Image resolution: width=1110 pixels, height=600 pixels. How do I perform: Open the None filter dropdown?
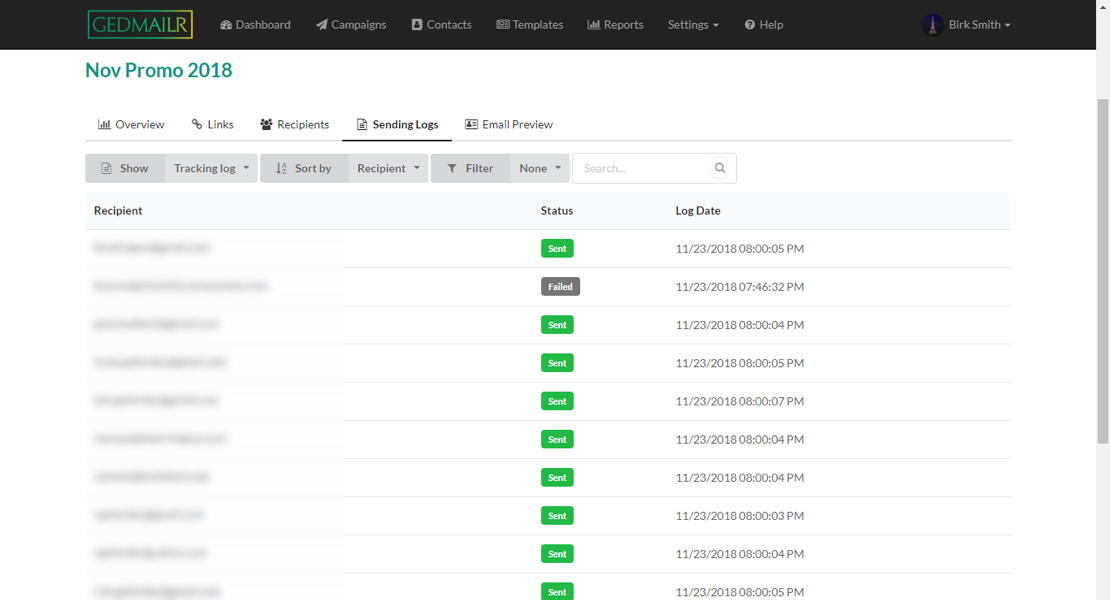tap(540, 168)
